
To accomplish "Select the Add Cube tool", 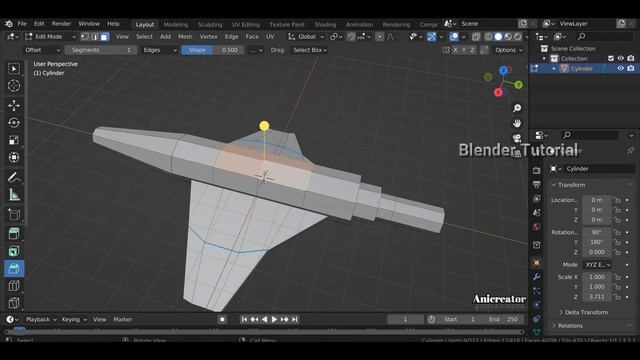I will [x=14, y=214].
